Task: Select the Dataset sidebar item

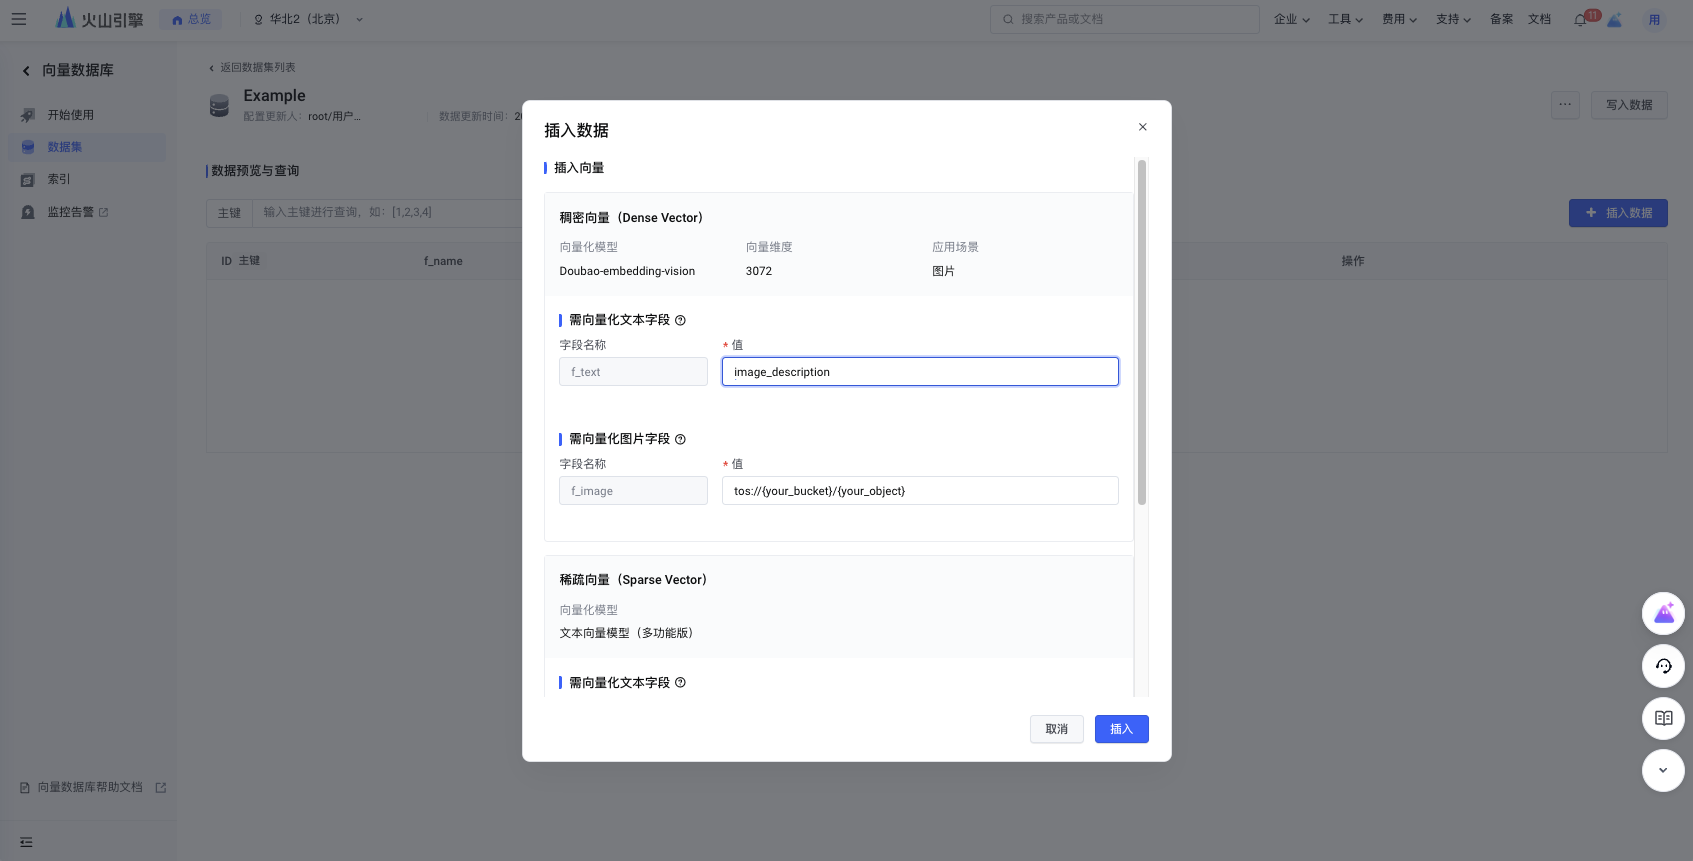Action: 86,147
